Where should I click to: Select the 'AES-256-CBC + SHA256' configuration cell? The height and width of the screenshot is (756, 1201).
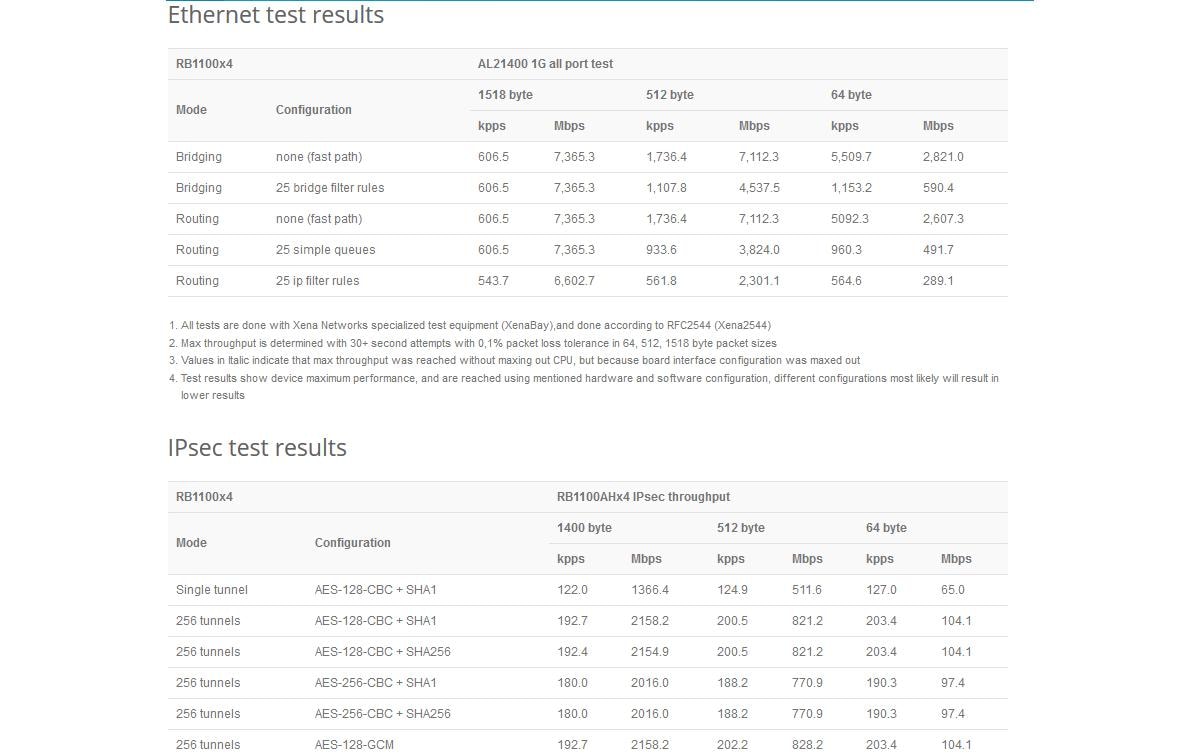[x=383, y=714]
